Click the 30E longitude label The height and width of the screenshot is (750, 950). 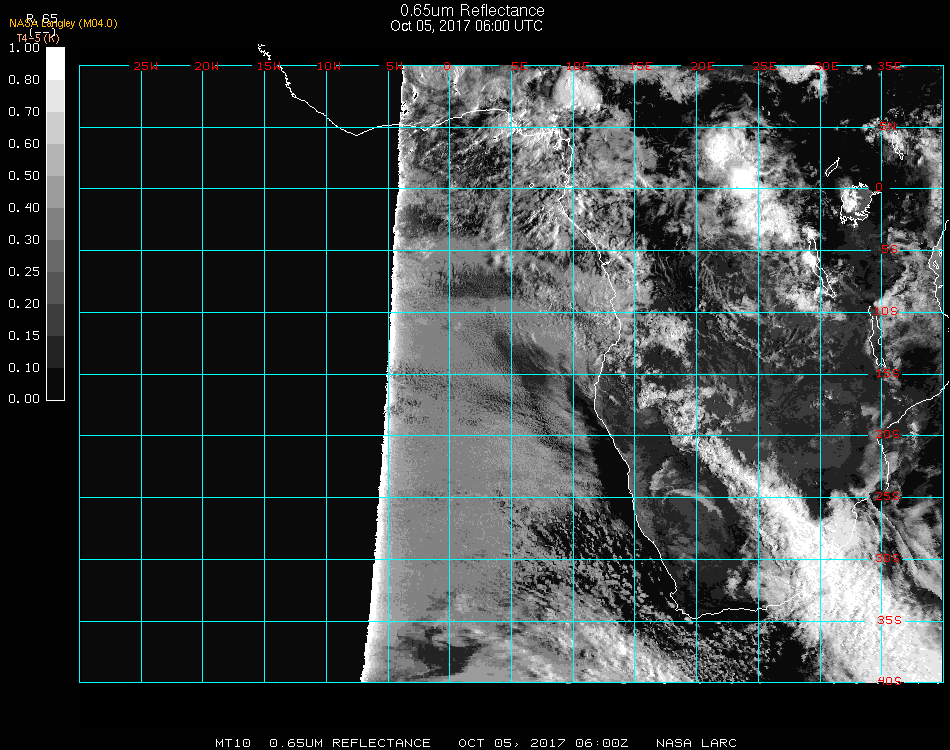(826, 66)
